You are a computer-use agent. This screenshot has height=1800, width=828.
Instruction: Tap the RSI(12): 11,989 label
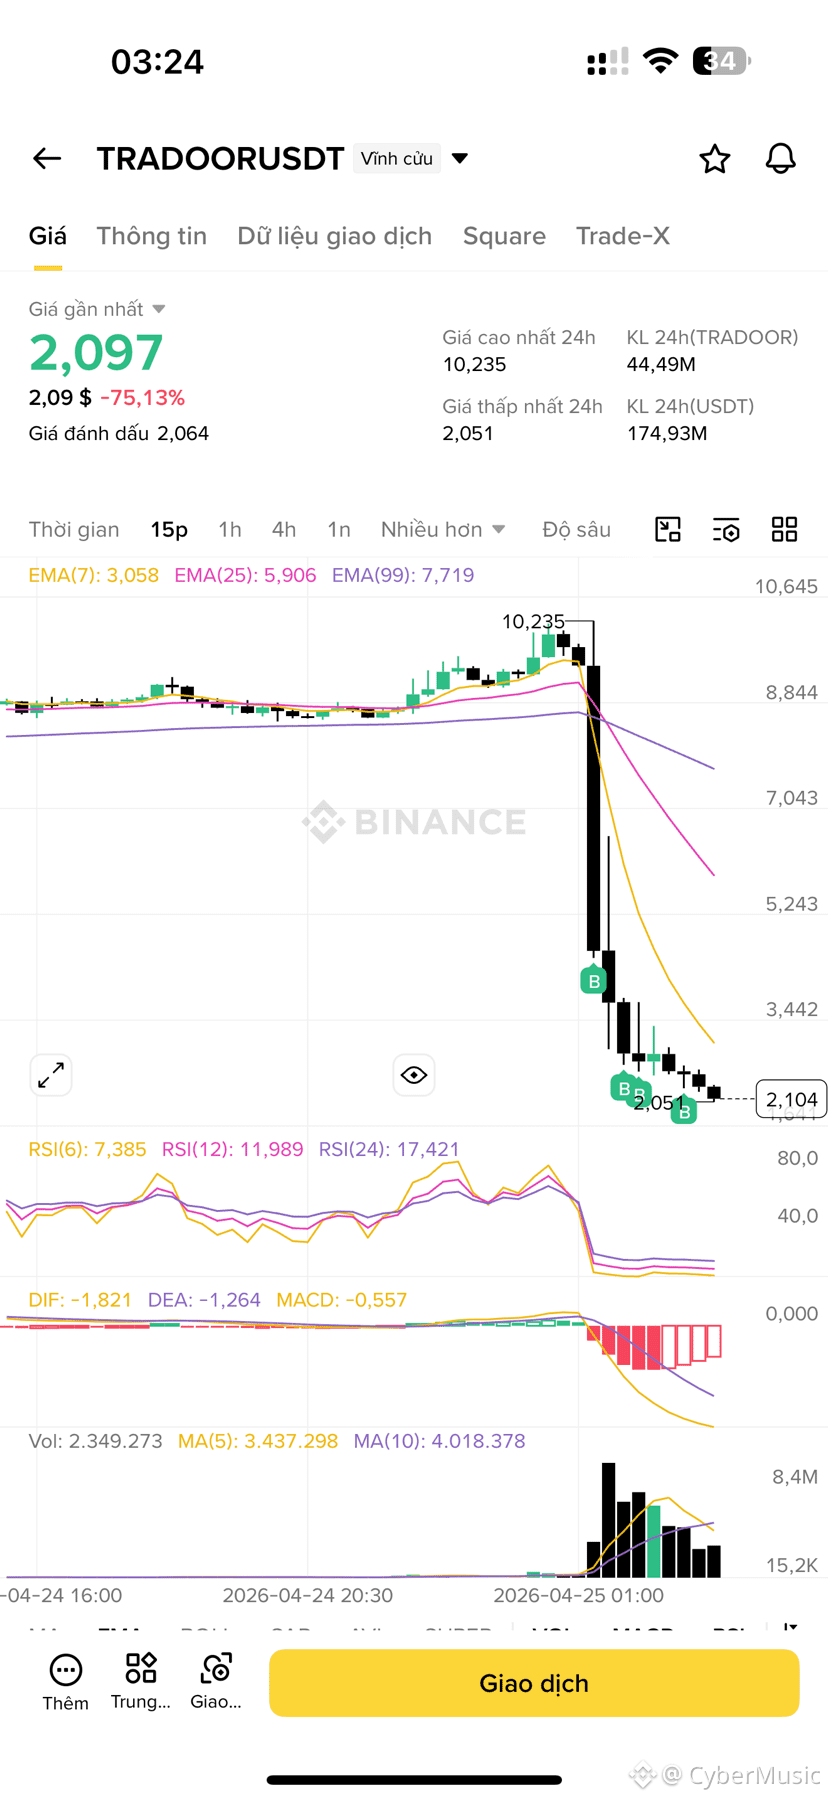[x=232, y=1149]
